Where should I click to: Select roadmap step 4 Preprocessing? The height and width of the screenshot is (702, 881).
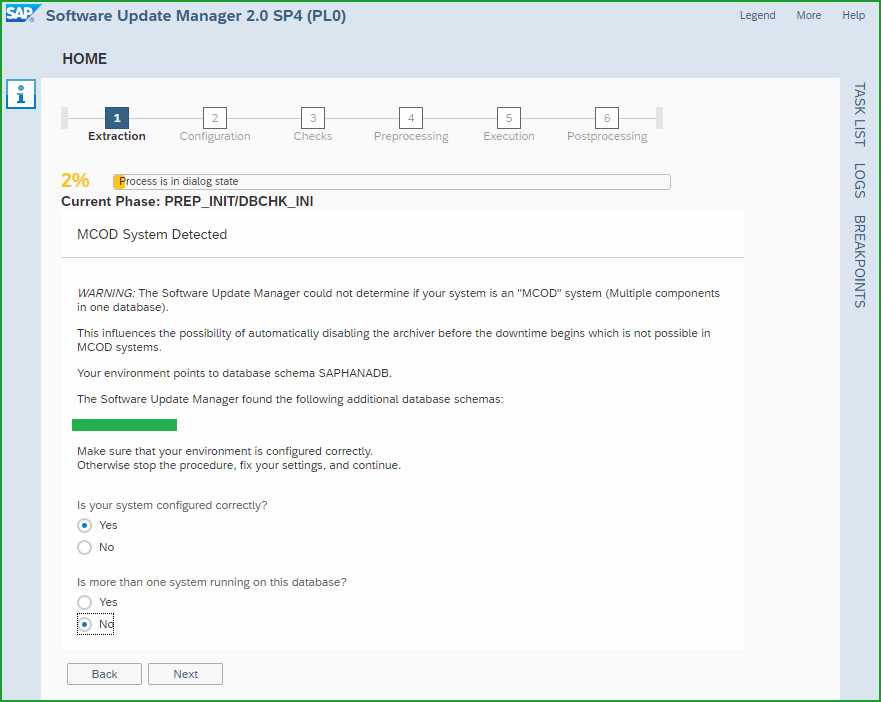[411, 118]
